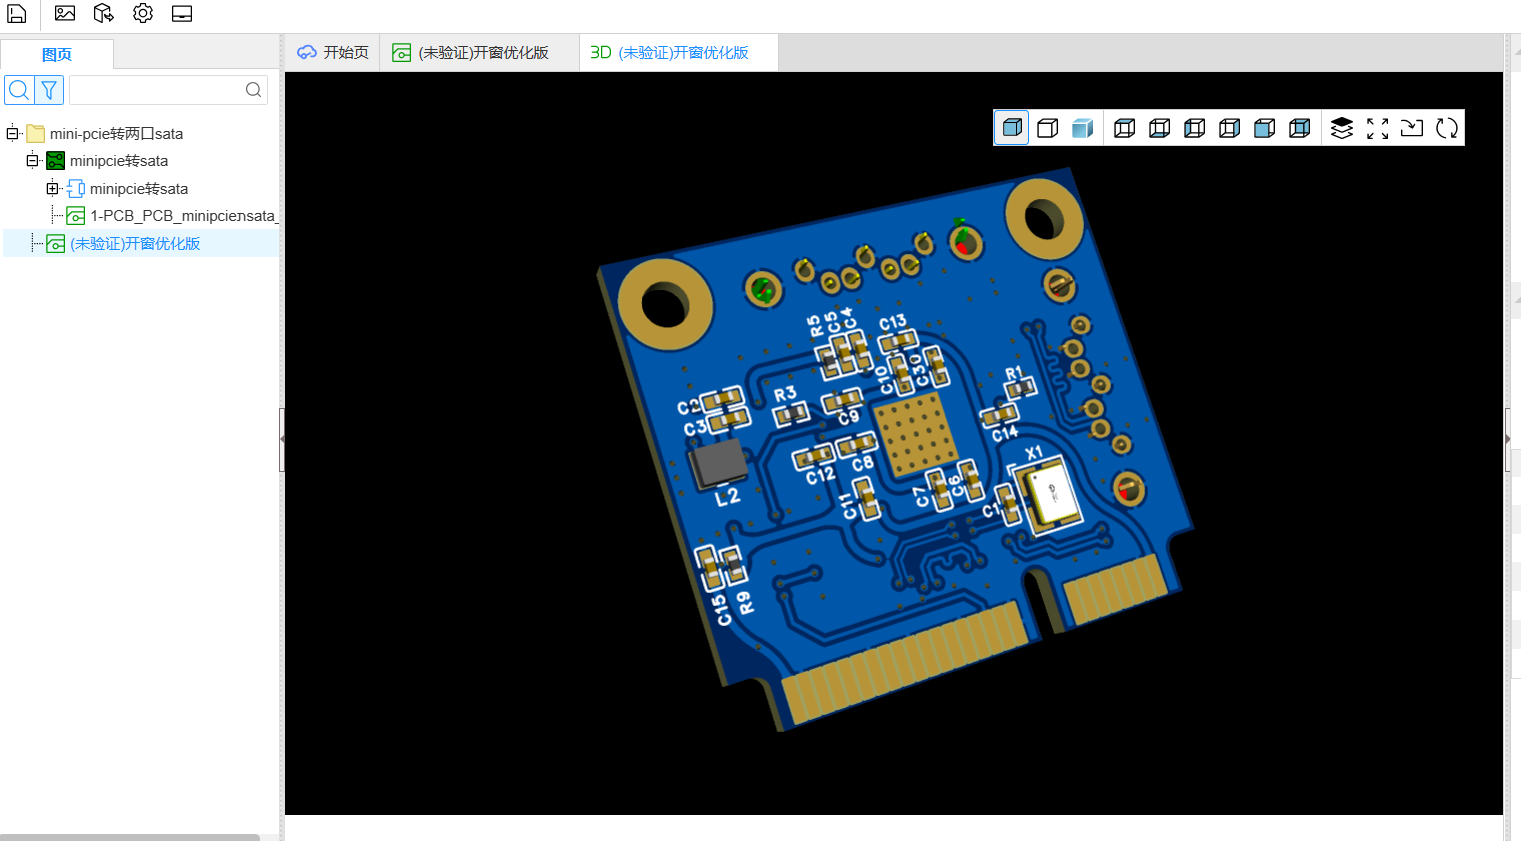Toggle the bottom panel layout icon

182,13
